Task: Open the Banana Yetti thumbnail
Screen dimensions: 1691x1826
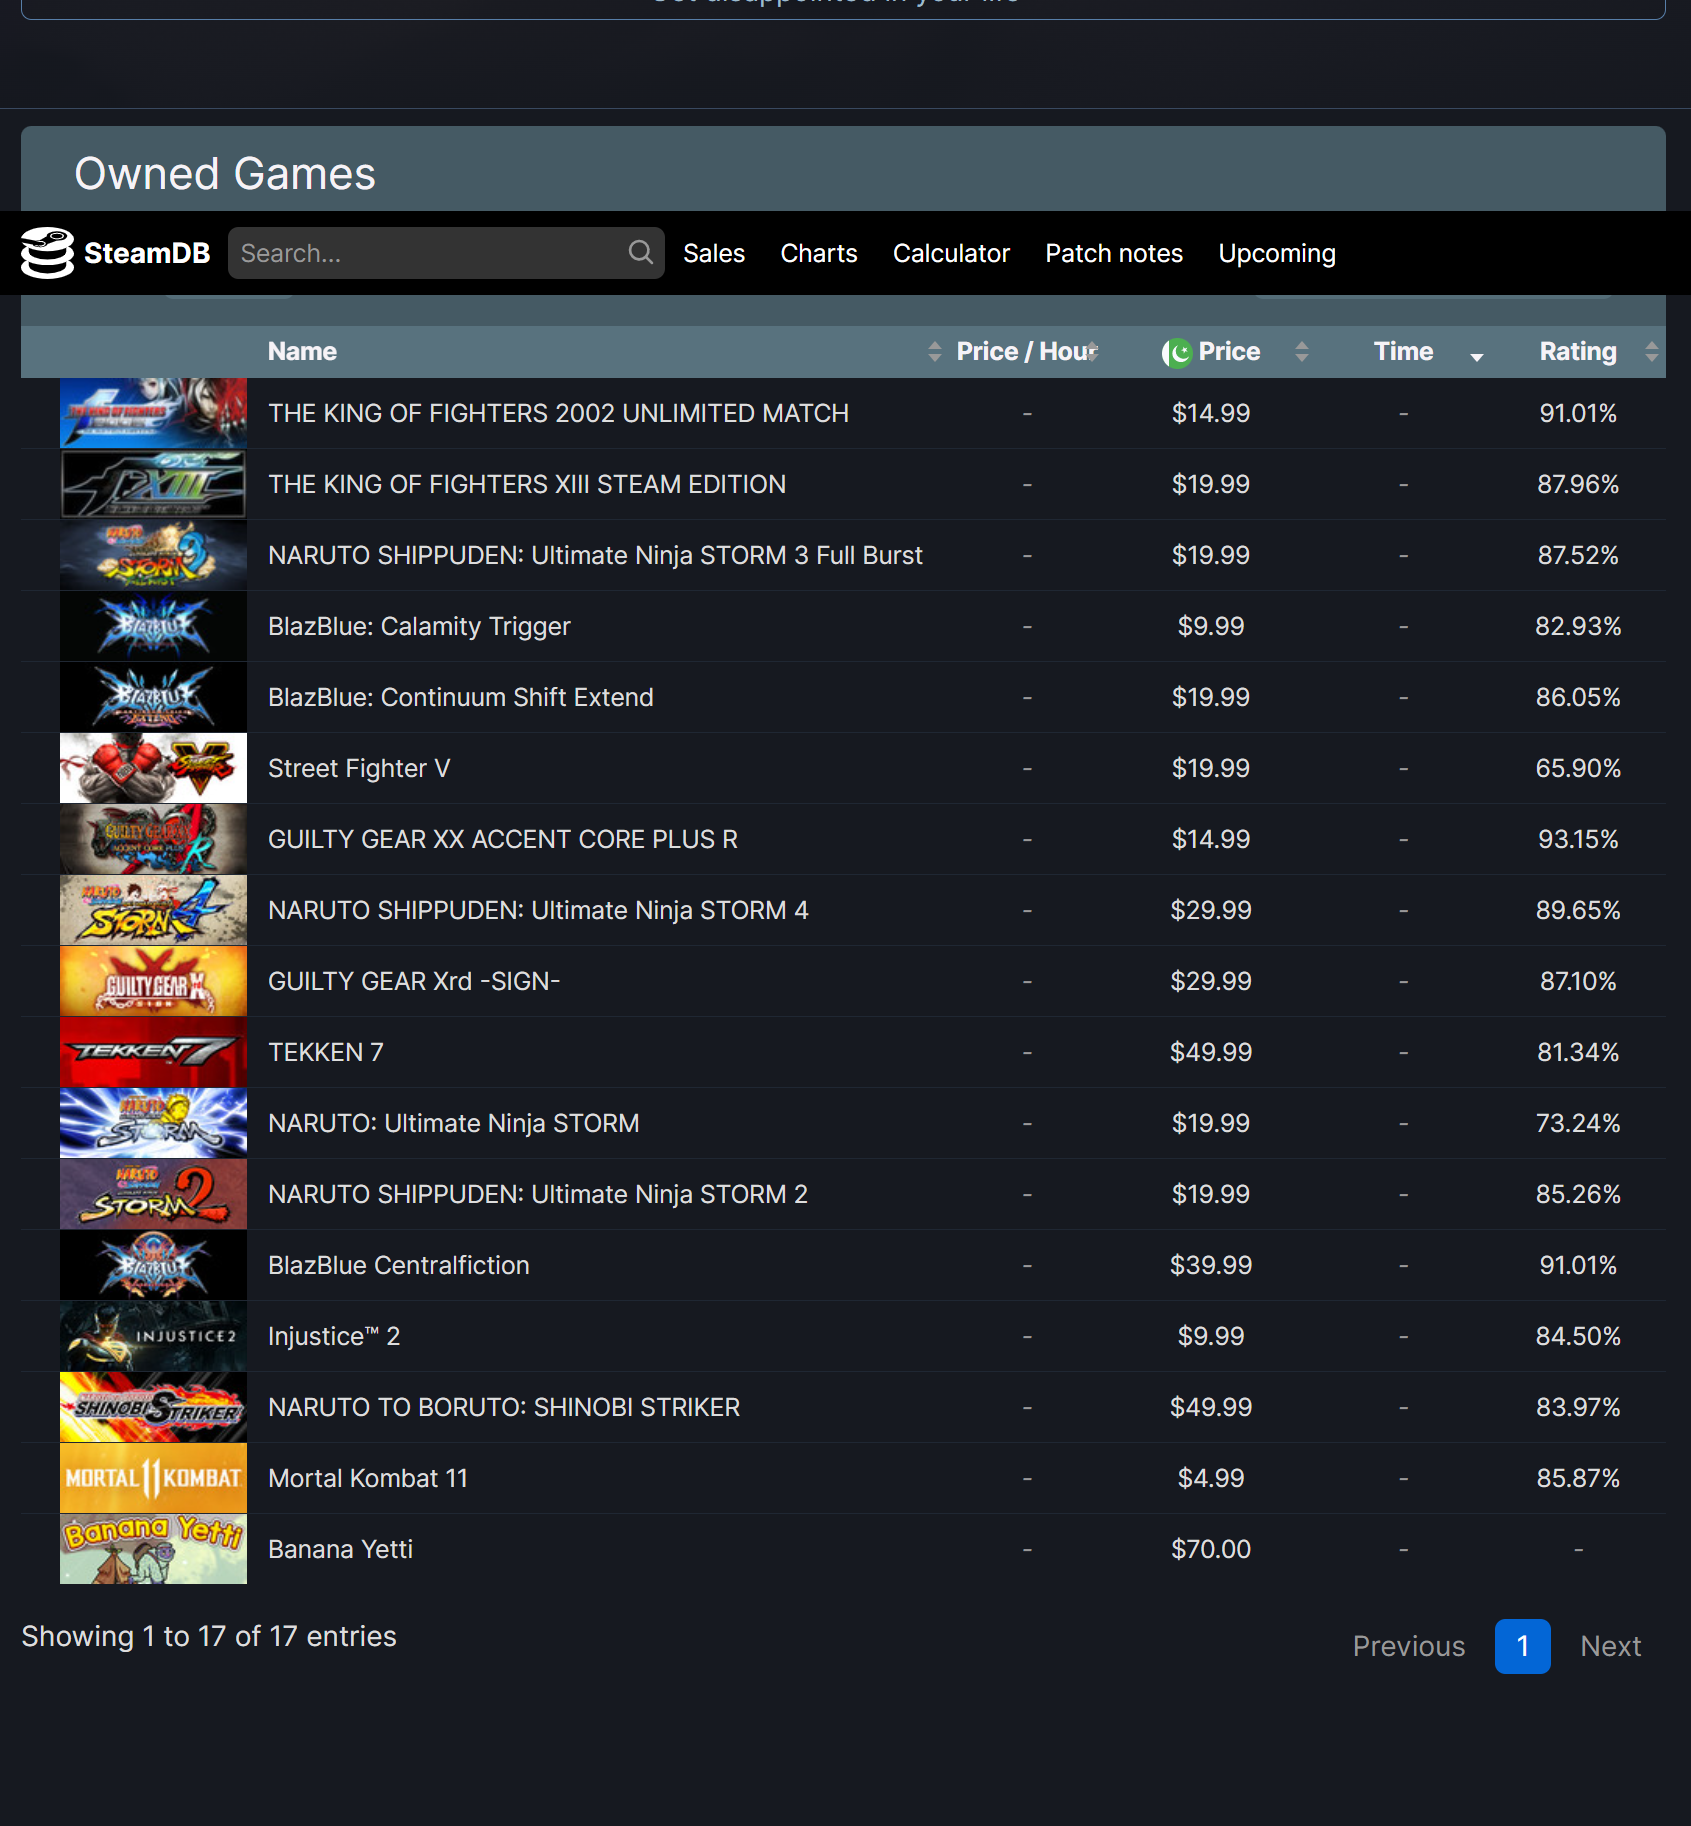Action: tap(153, 1549)
